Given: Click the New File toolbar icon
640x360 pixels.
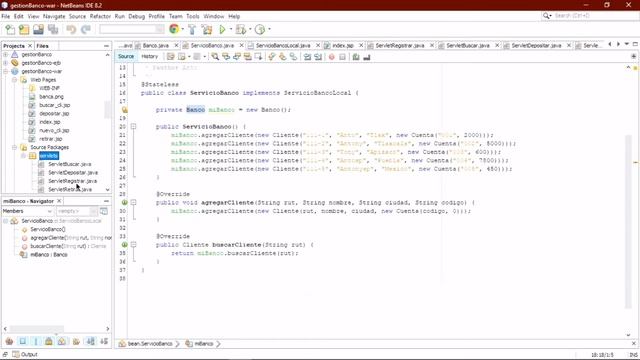Looking at the screenshot, I should point(10,29).
